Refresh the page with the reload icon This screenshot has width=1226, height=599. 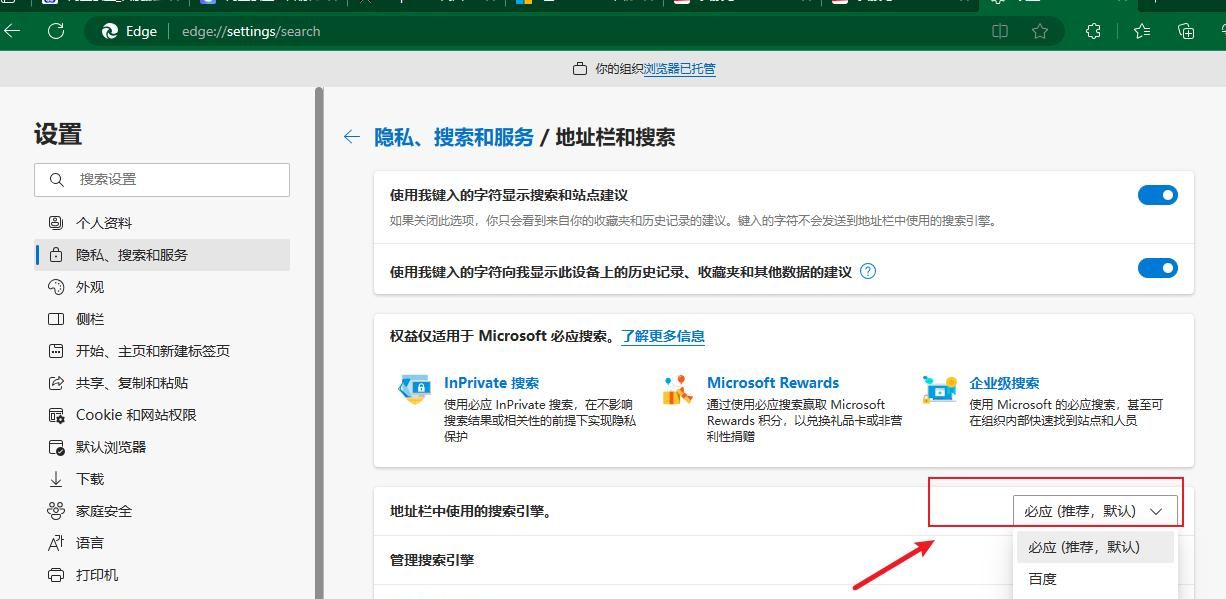[57, 31]
